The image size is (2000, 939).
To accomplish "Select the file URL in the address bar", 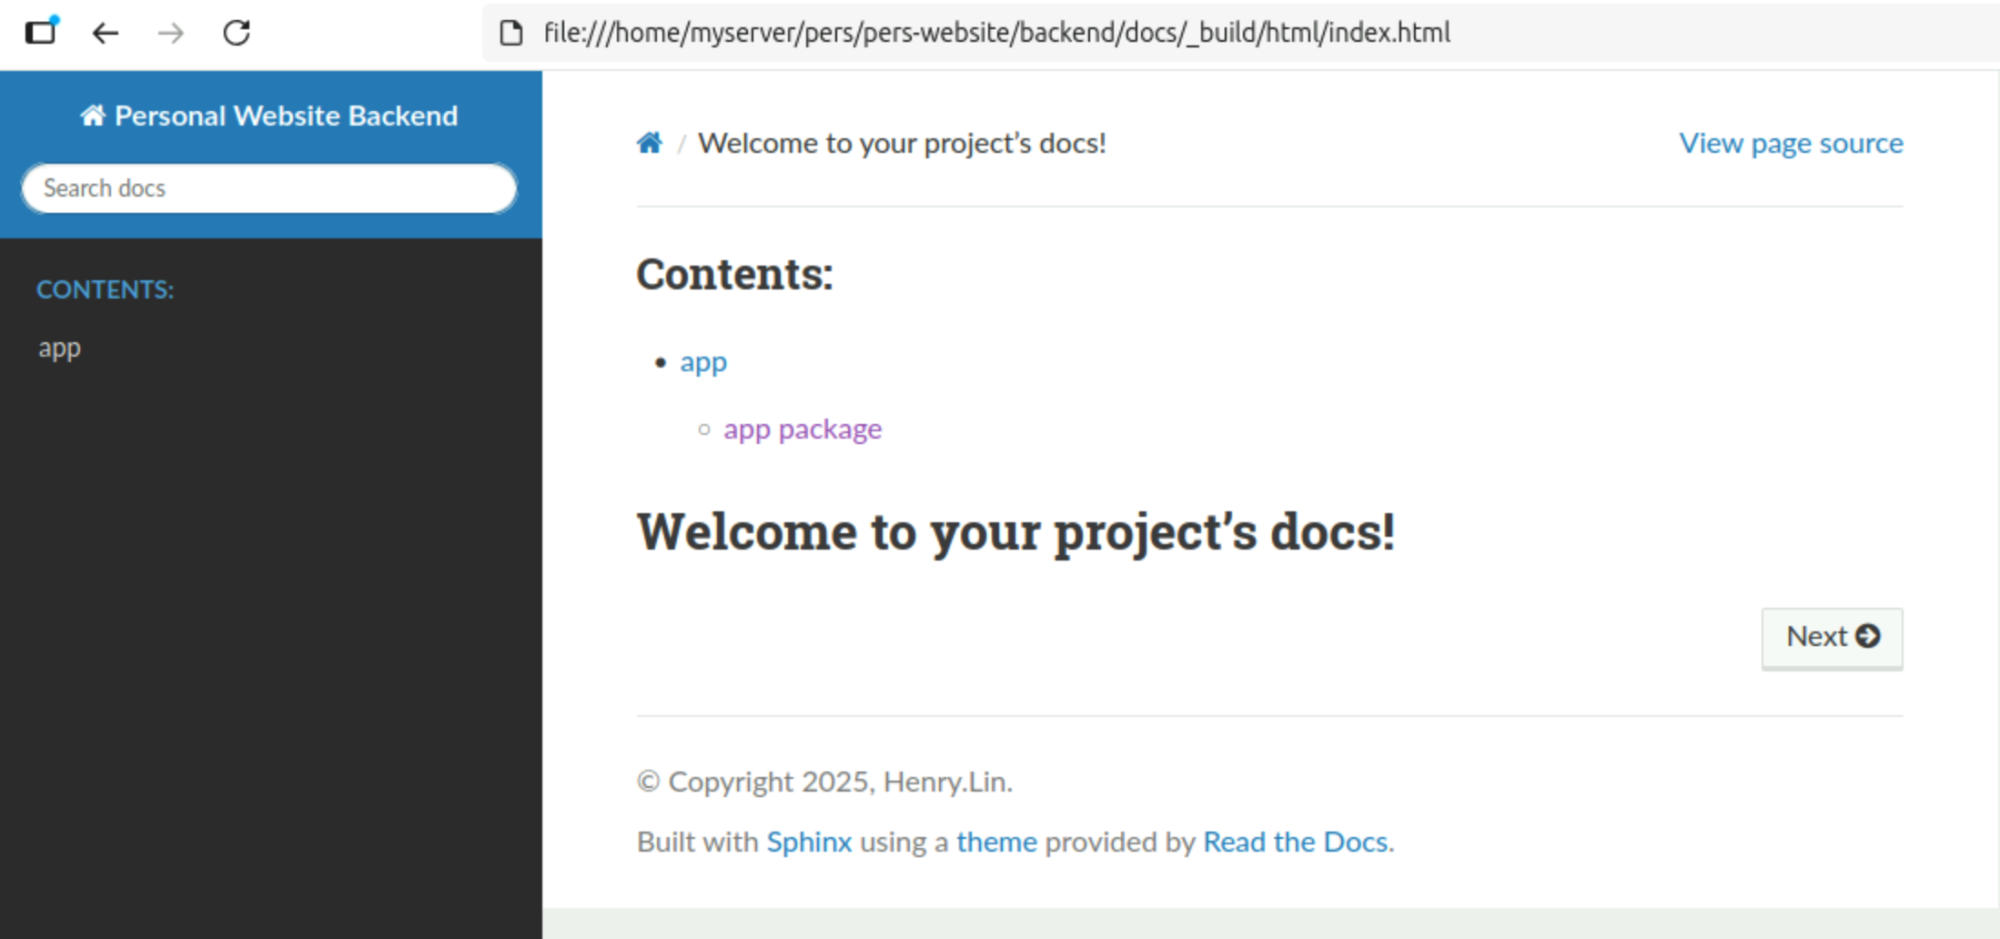I will tap(996, 33).
